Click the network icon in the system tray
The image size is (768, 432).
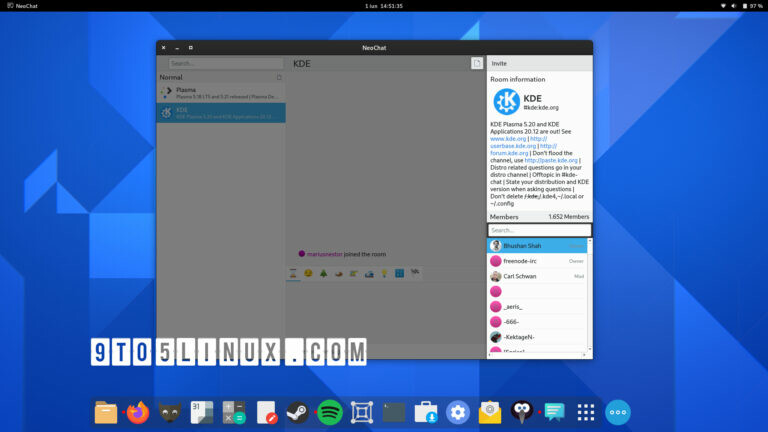pos(723,6)
